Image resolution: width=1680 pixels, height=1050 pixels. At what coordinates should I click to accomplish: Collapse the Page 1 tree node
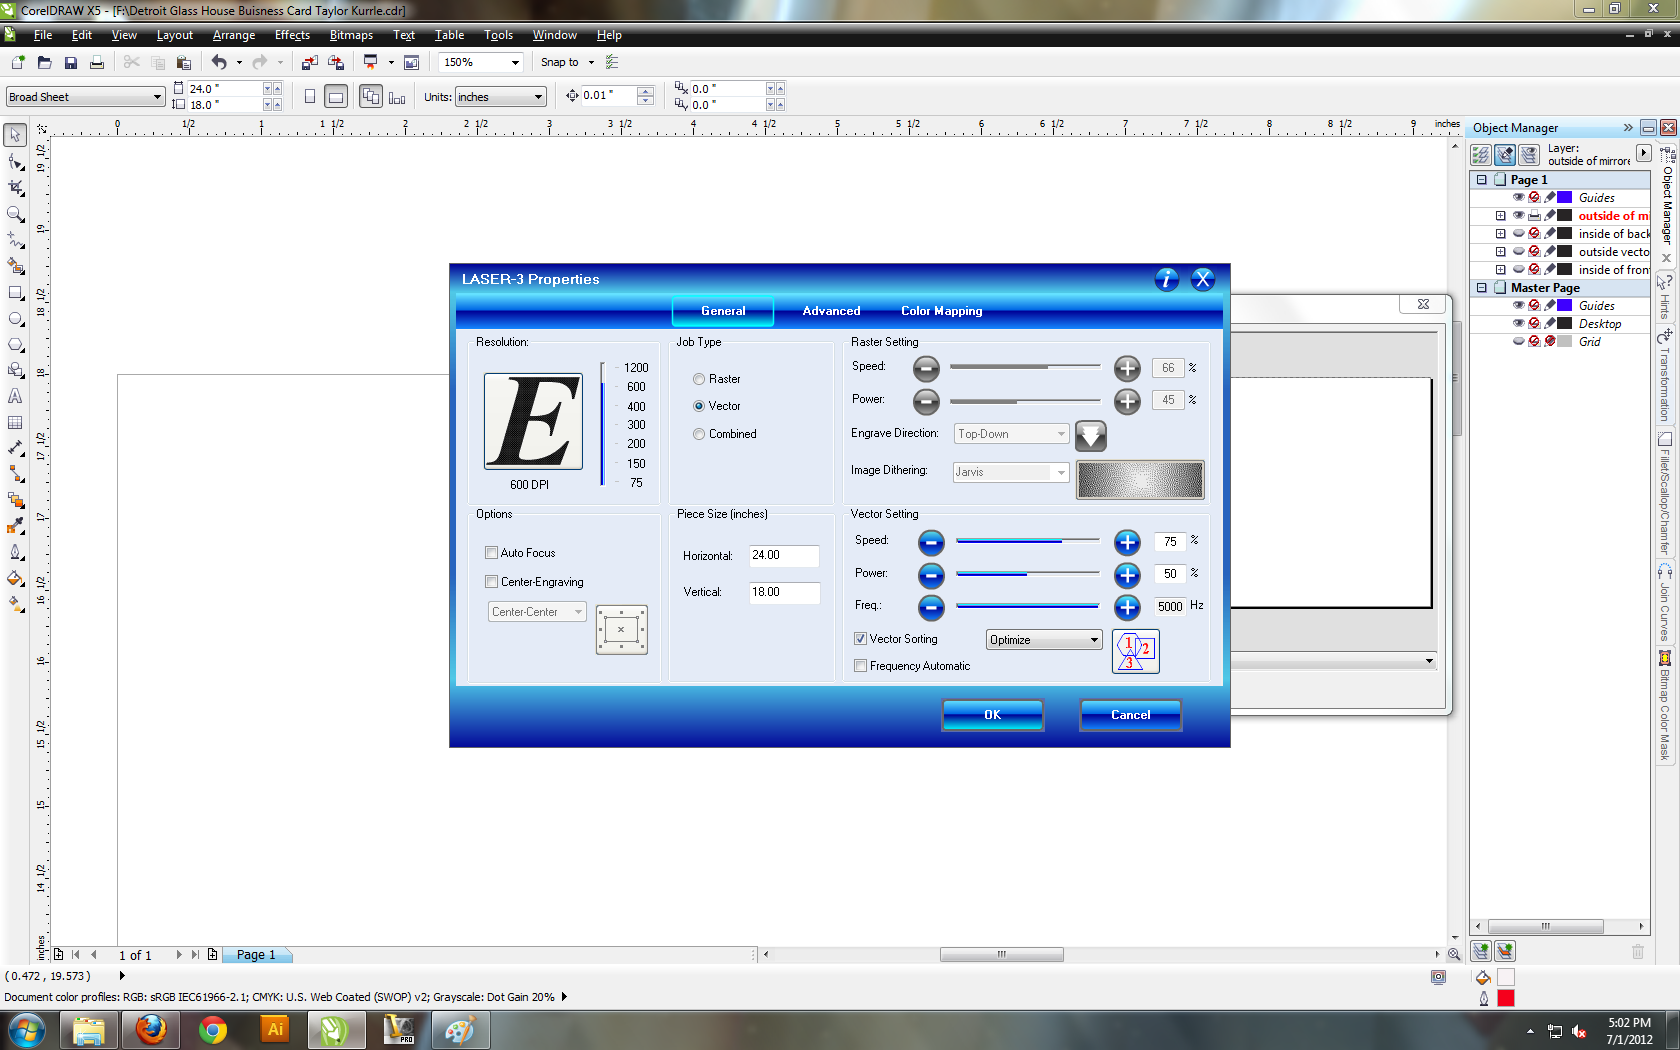tap(1482, 180)
